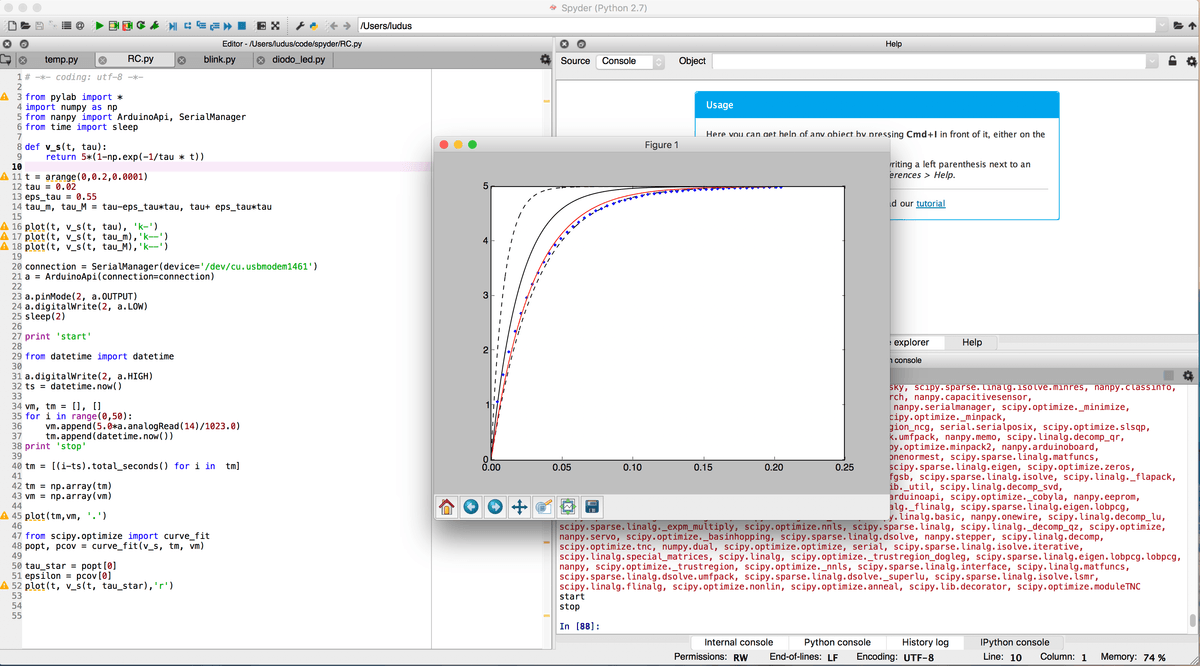
Task: Open subplot configuration in the figure toolbar
Action: pyautogui.click(x=566, y=507)
